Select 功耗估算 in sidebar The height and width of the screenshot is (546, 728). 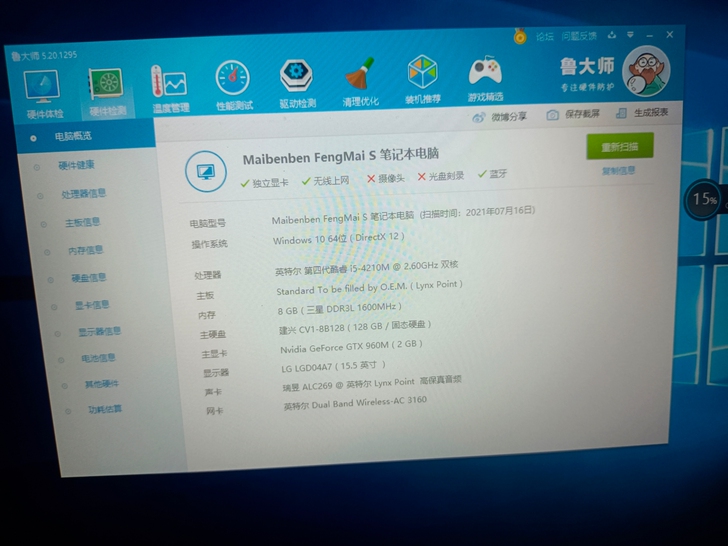tap(104, 409)
